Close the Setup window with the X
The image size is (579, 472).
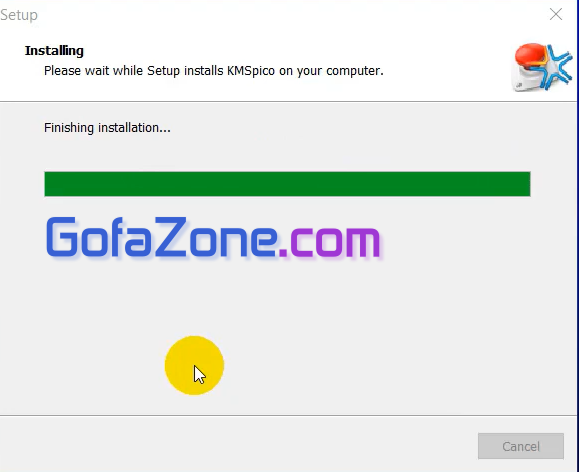556,14
